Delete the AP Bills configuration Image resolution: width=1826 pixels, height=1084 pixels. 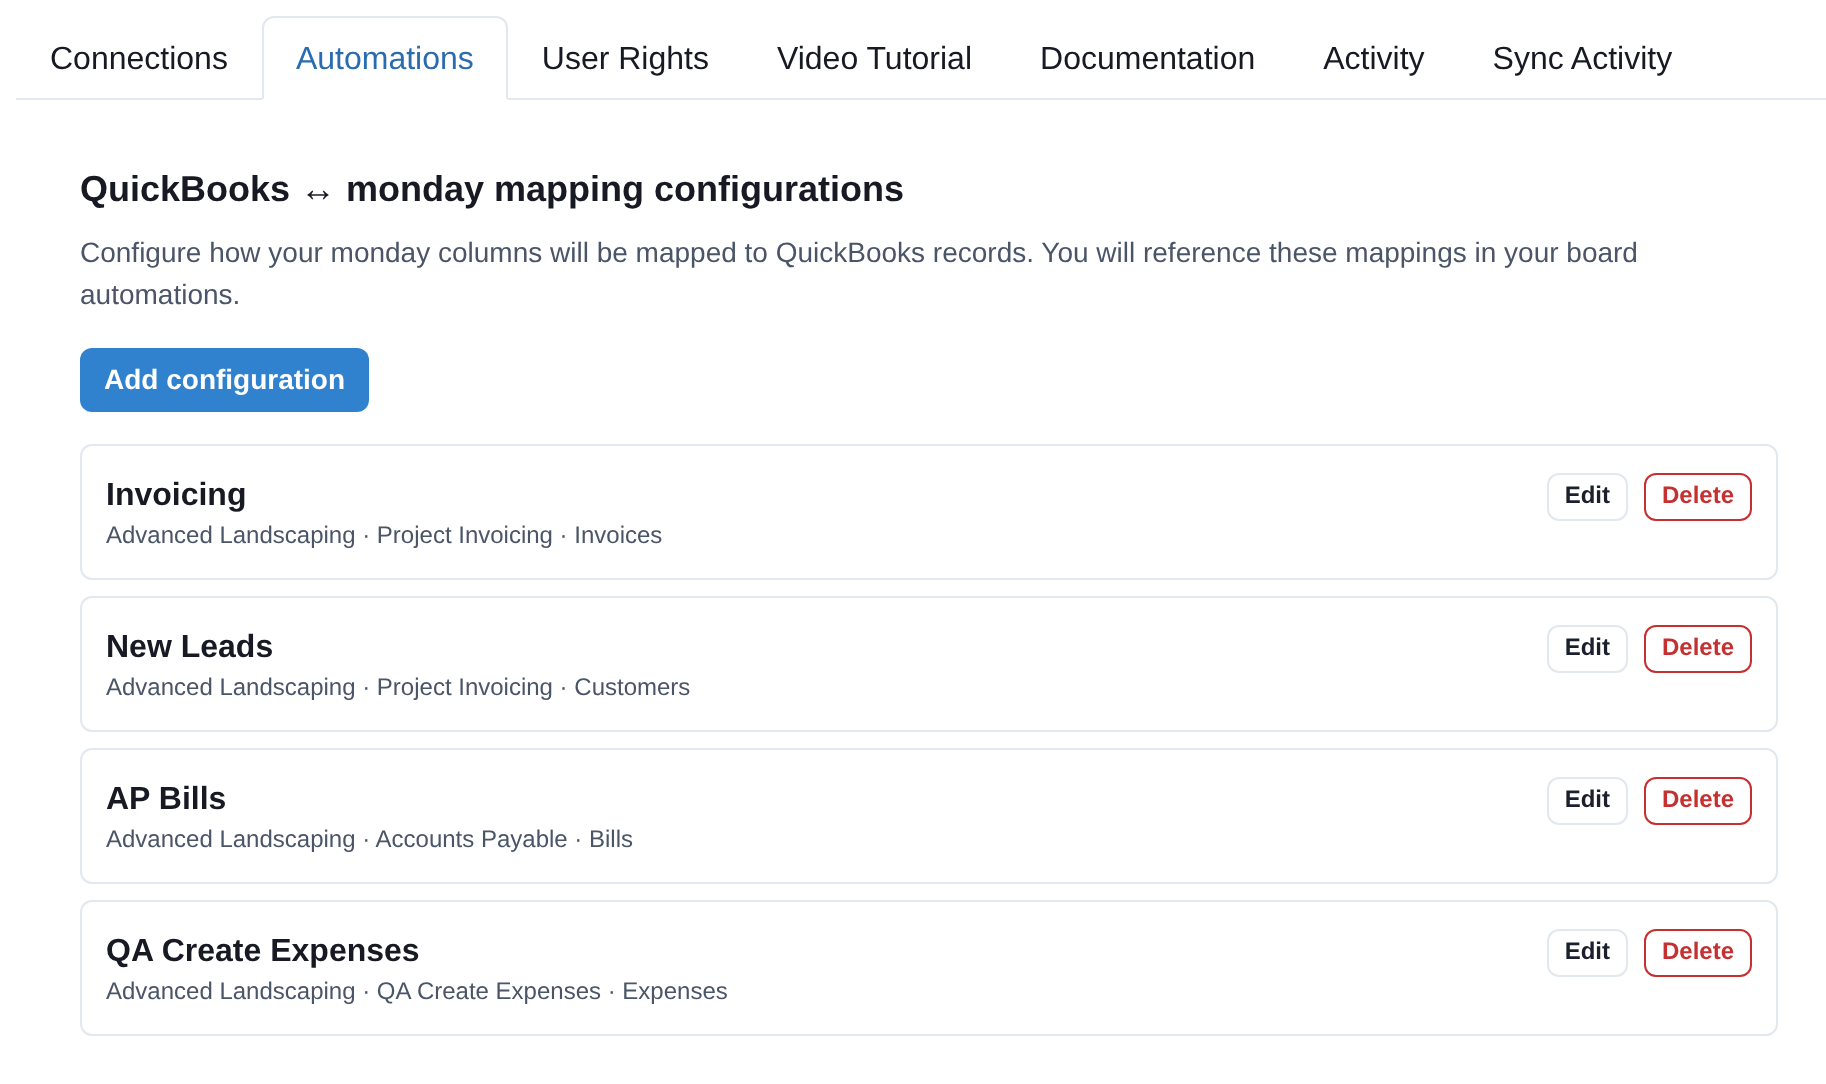pyautogui.click(x=1697, y=801)
